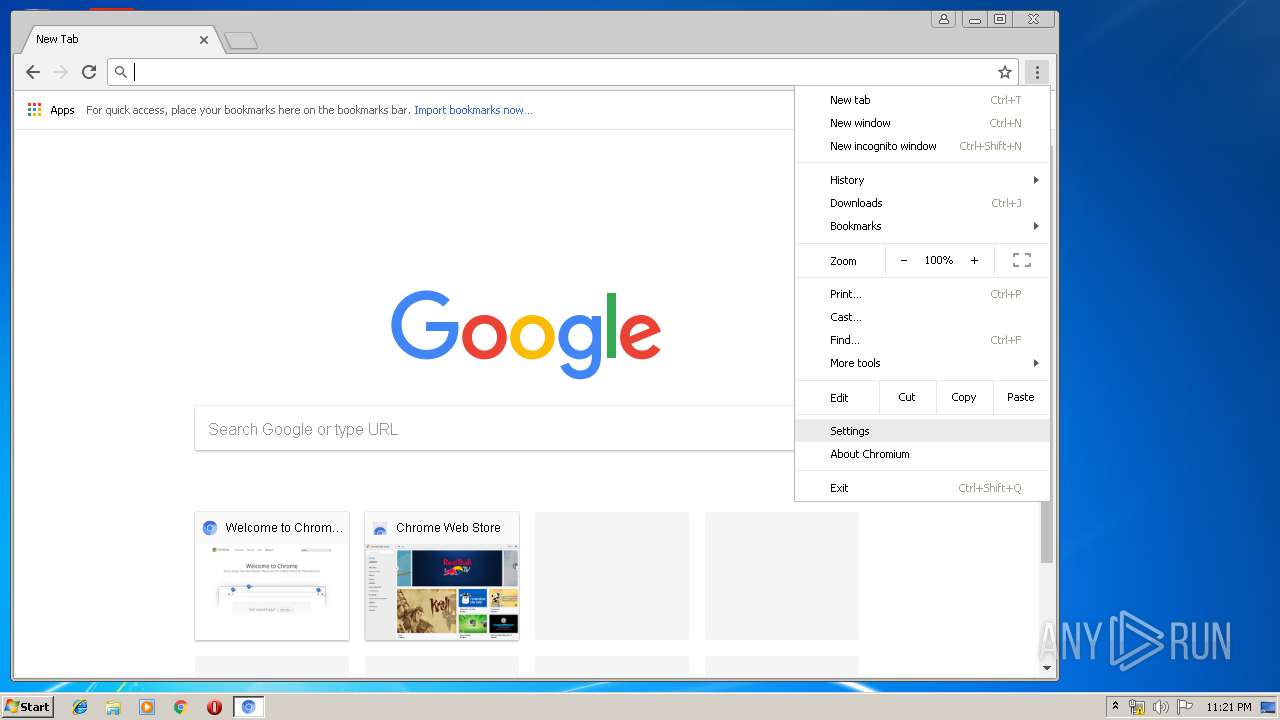
Task: Click the Show desktop button in the tray
Action: click(x=1269, y=707)
